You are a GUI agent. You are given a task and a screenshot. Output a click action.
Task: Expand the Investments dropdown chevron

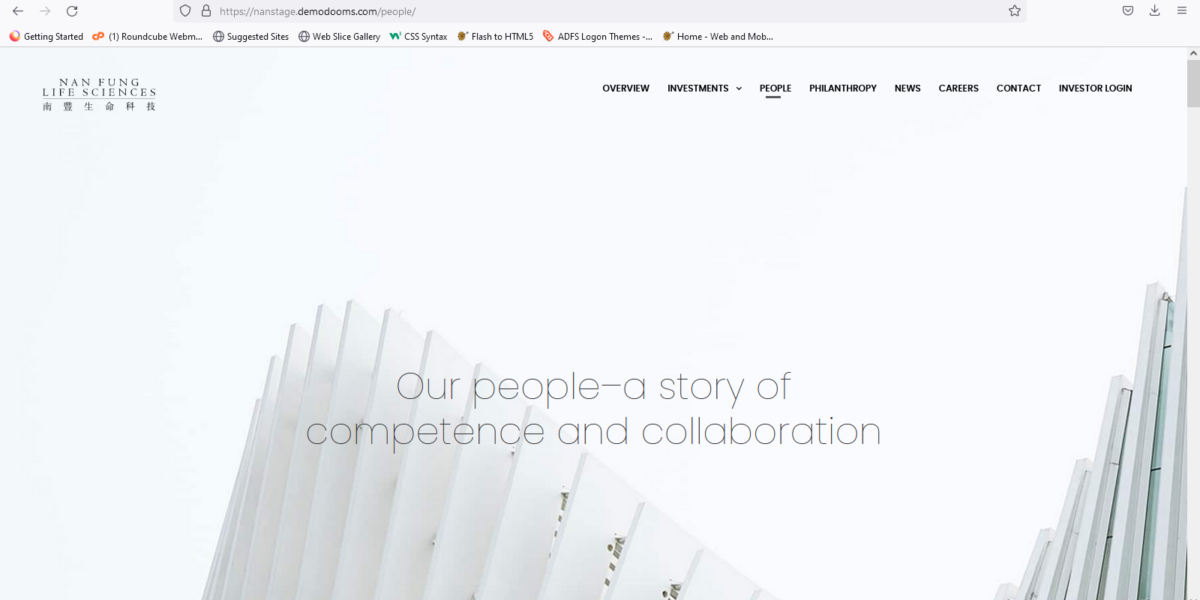click(x=739, y=88)
